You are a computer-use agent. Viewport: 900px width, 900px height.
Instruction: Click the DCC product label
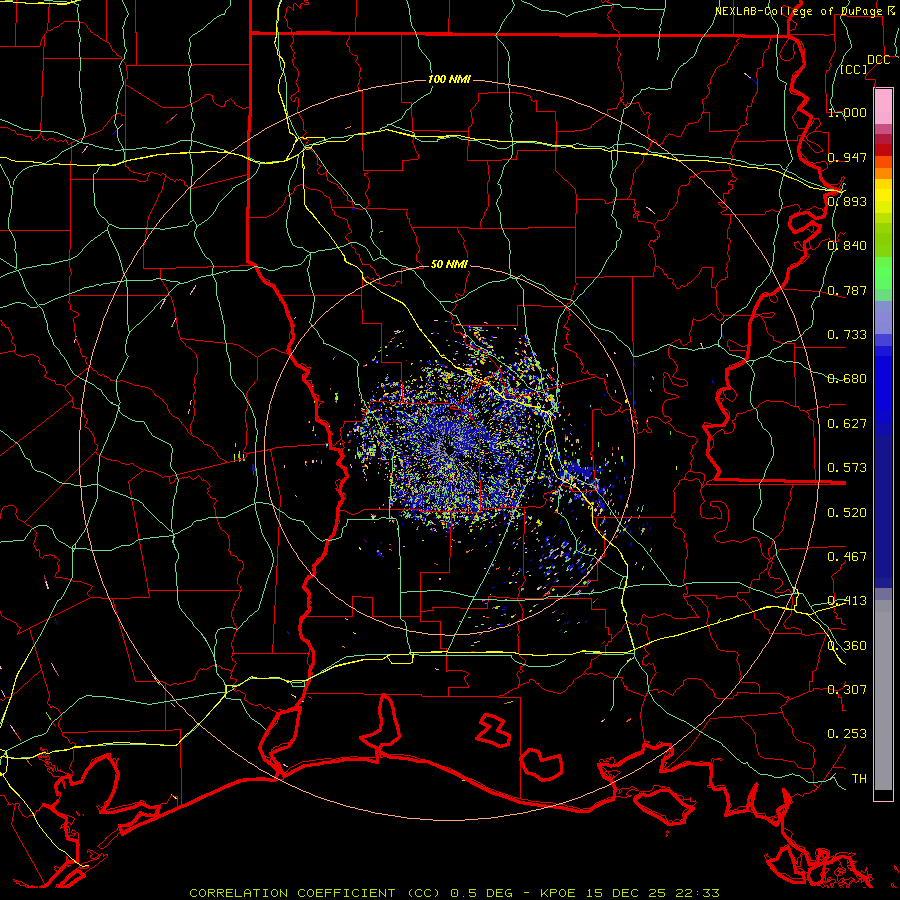pyautogui.click(x=878, y=59)
